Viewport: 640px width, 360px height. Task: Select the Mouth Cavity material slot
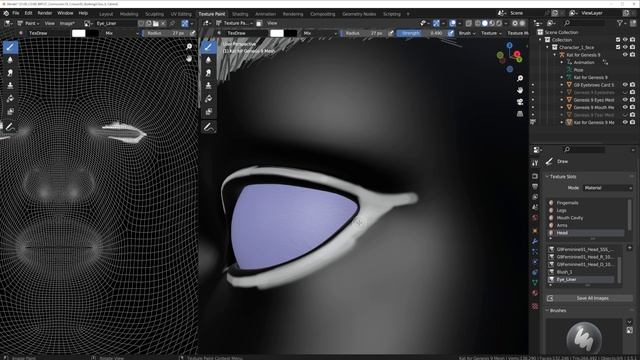(x=586, y=218)
